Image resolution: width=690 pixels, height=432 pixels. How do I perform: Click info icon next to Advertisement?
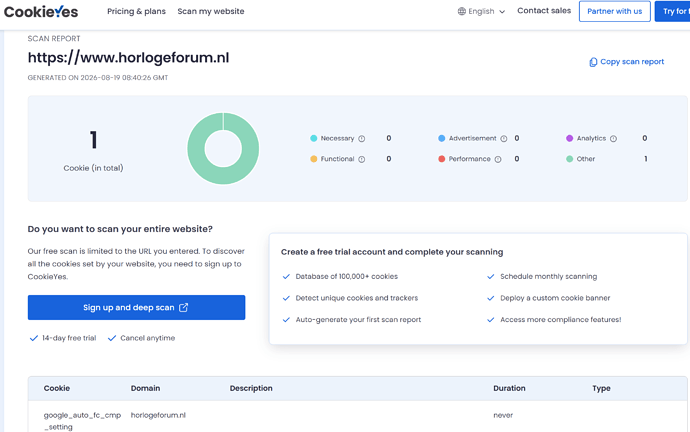[x=504, y=139]
